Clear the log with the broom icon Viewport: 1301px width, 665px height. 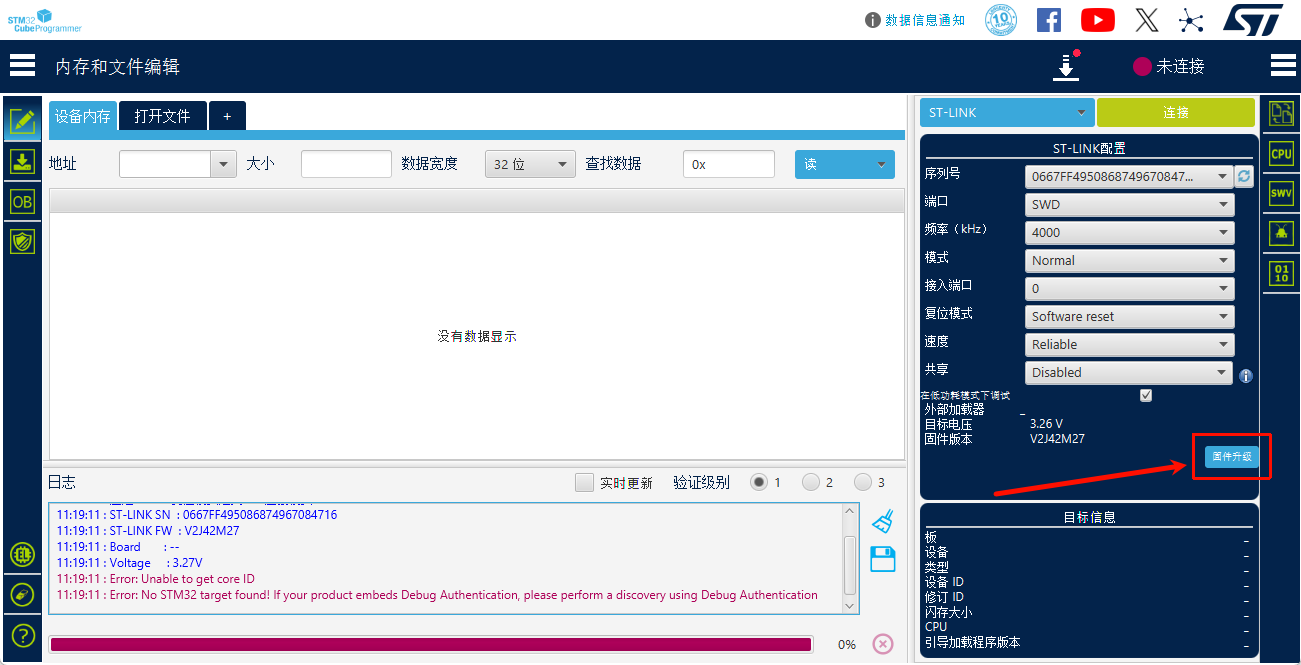(x=882, y=520)
